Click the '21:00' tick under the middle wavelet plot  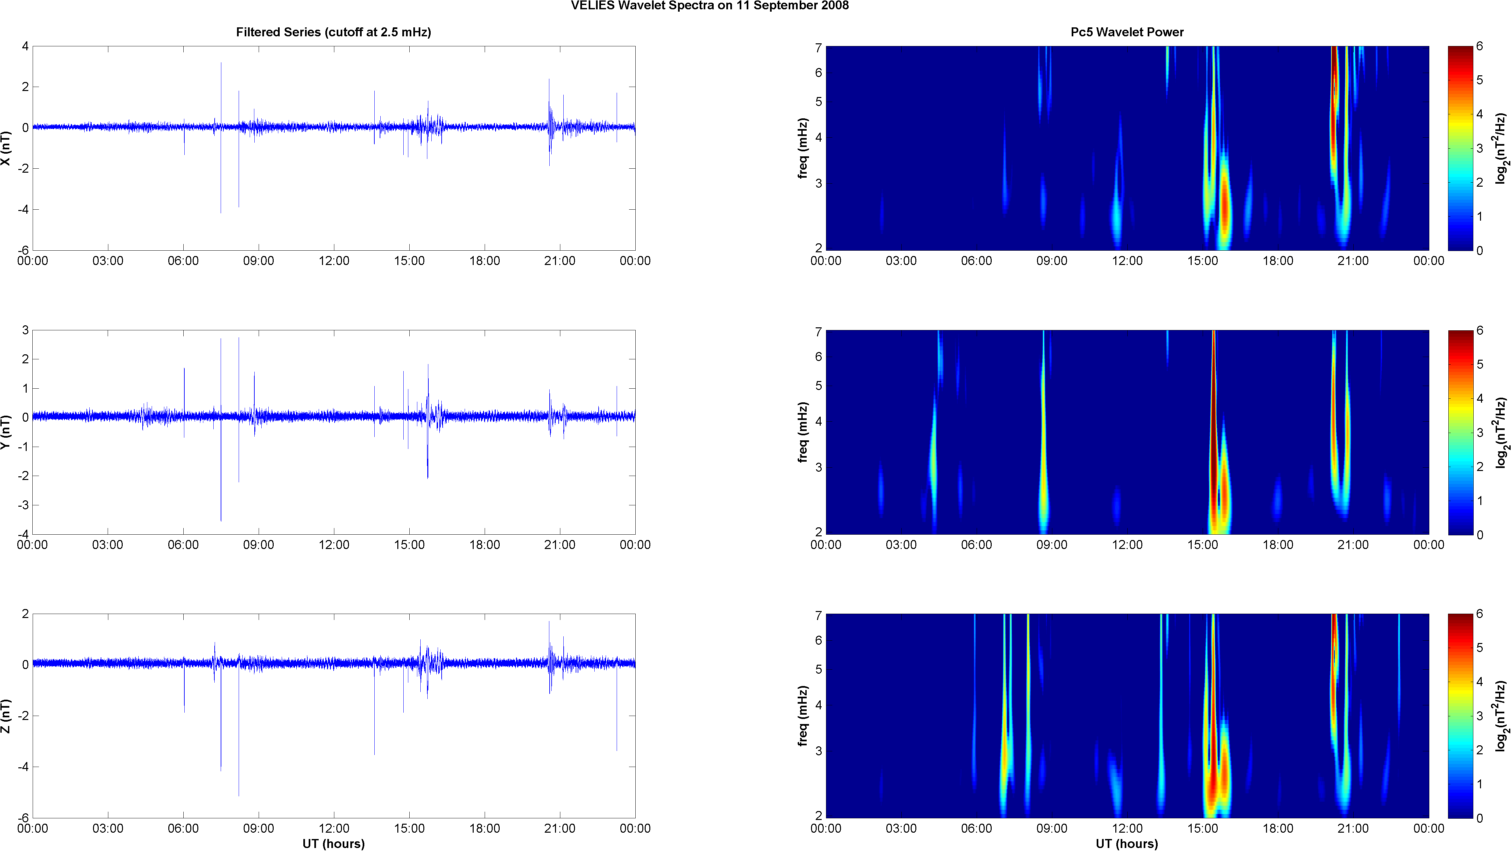[1354, 545]
